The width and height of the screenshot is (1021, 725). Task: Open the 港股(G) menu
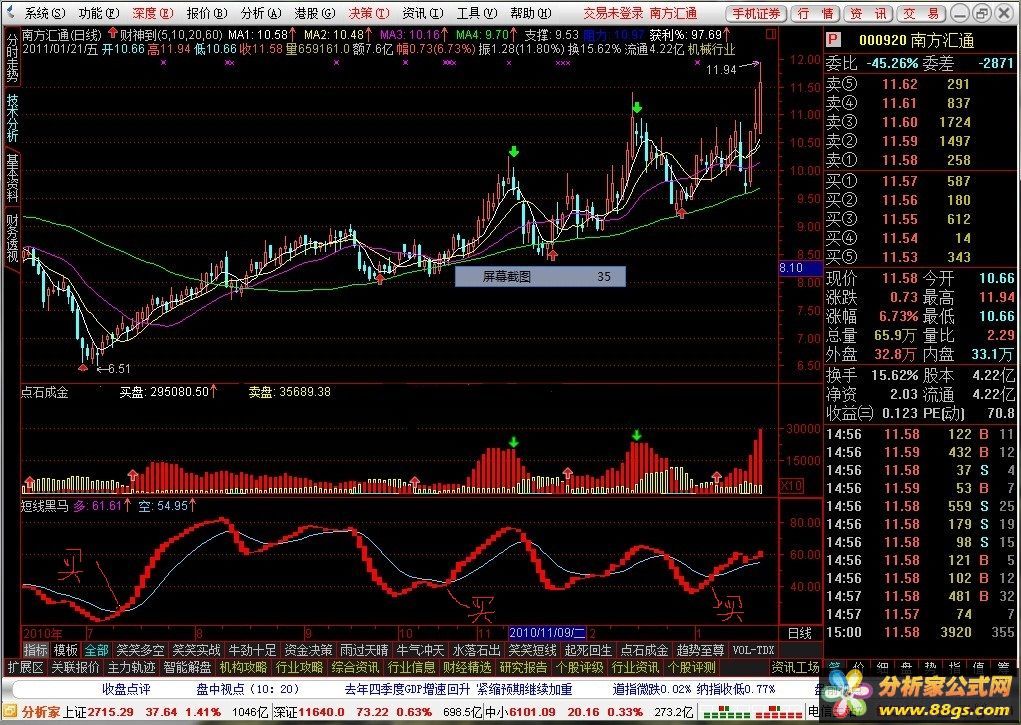tap(315, 13)
